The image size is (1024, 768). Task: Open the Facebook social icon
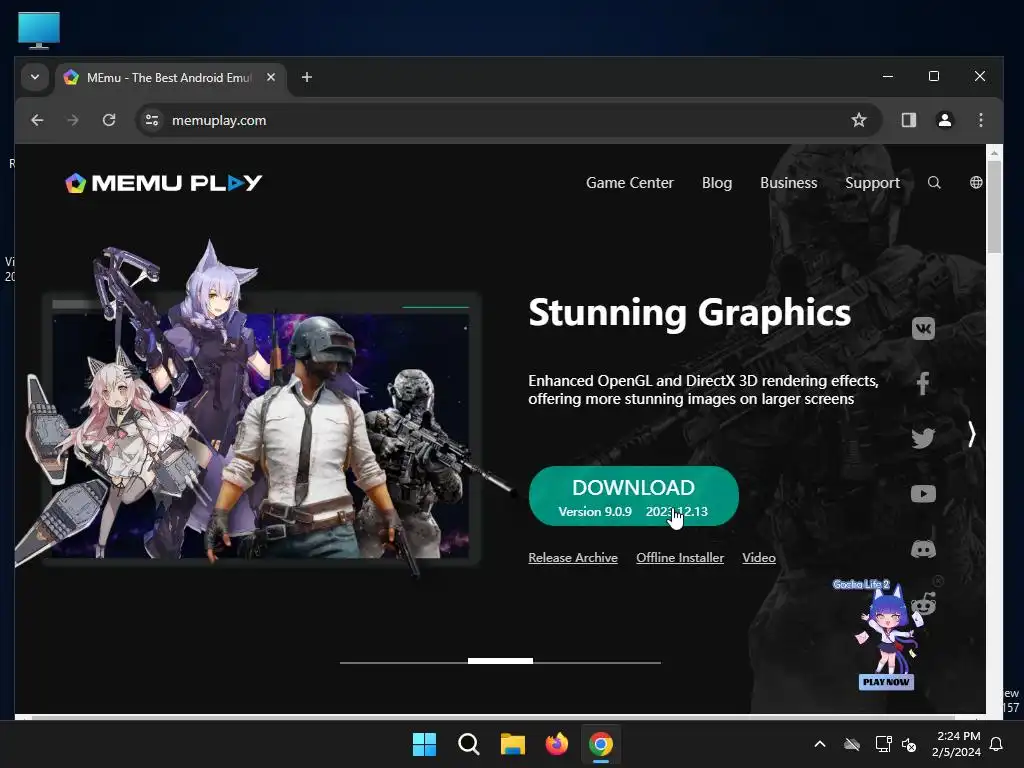click(x=923, y=383)
